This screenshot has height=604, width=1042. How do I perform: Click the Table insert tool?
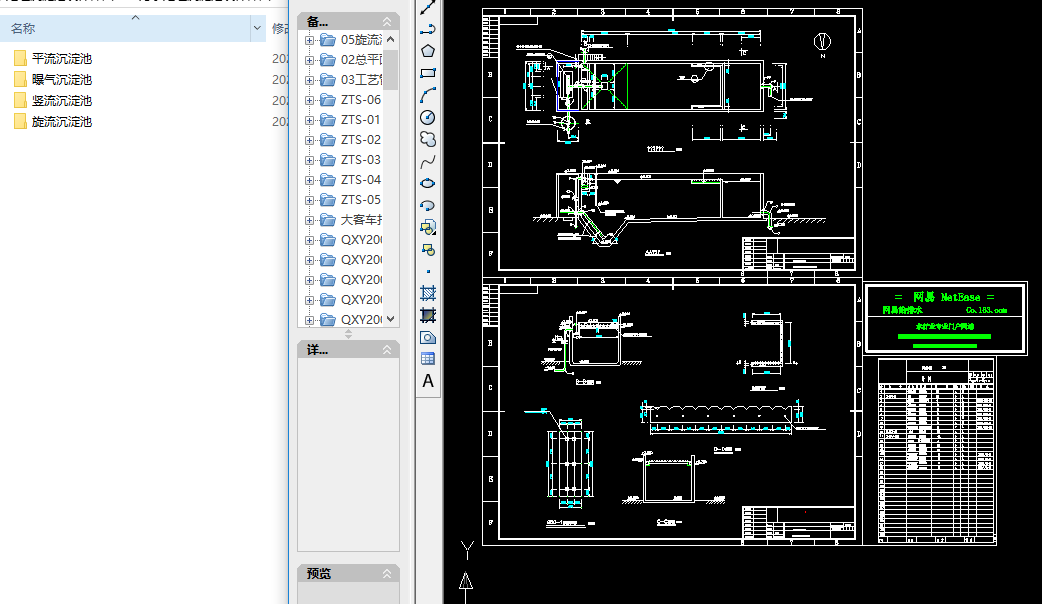[428, 358]
